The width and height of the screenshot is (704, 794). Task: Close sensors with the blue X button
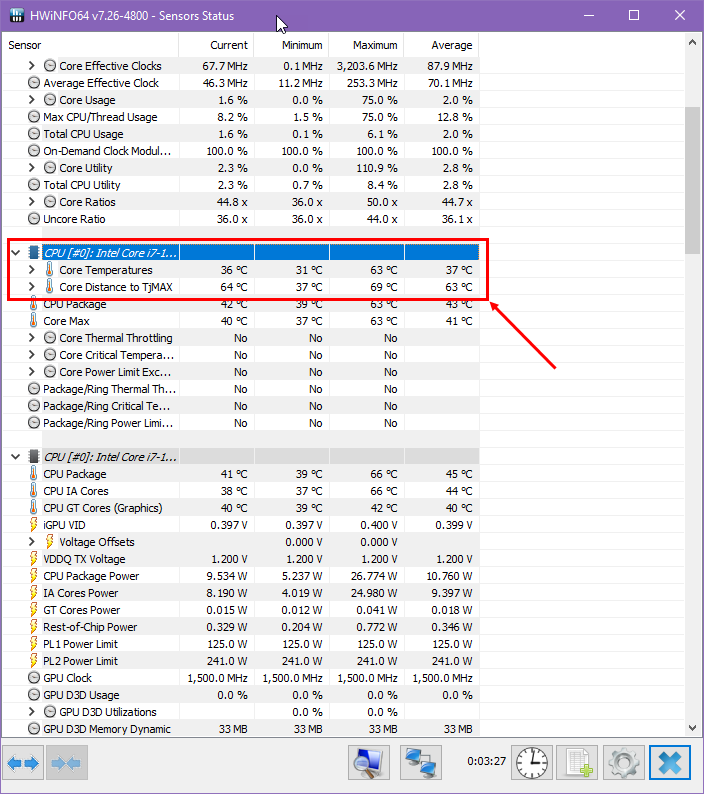coord(670,763)
